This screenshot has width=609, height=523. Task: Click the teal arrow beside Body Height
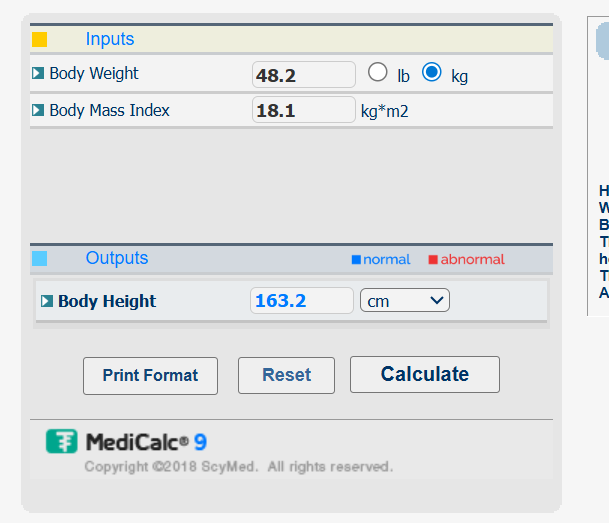click(x=46, y=301)
